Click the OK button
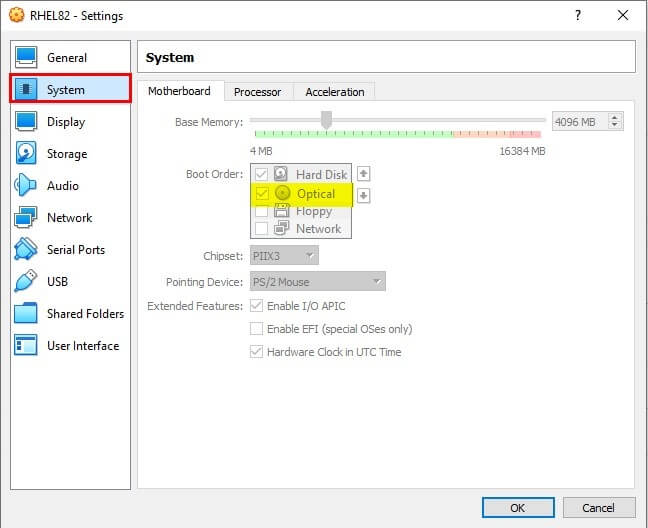 click(518, 508)
